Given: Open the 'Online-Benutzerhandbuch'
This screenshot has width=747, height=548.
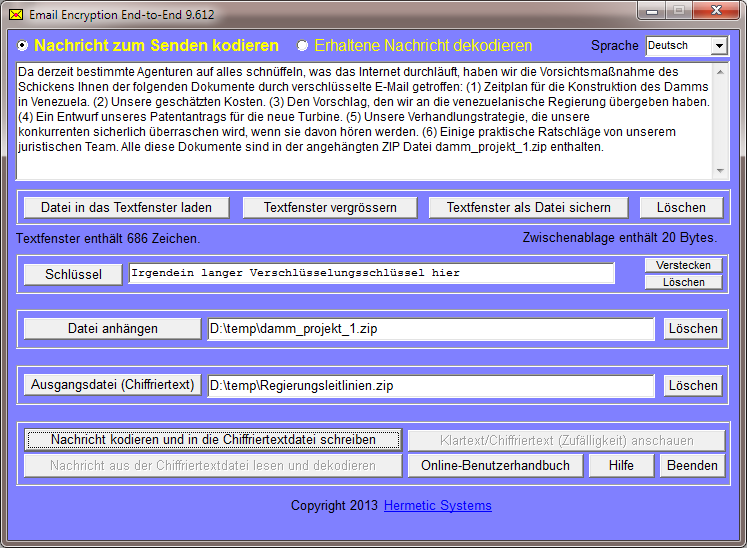Looking at the screenshot, I should click(x=495, y=465).
